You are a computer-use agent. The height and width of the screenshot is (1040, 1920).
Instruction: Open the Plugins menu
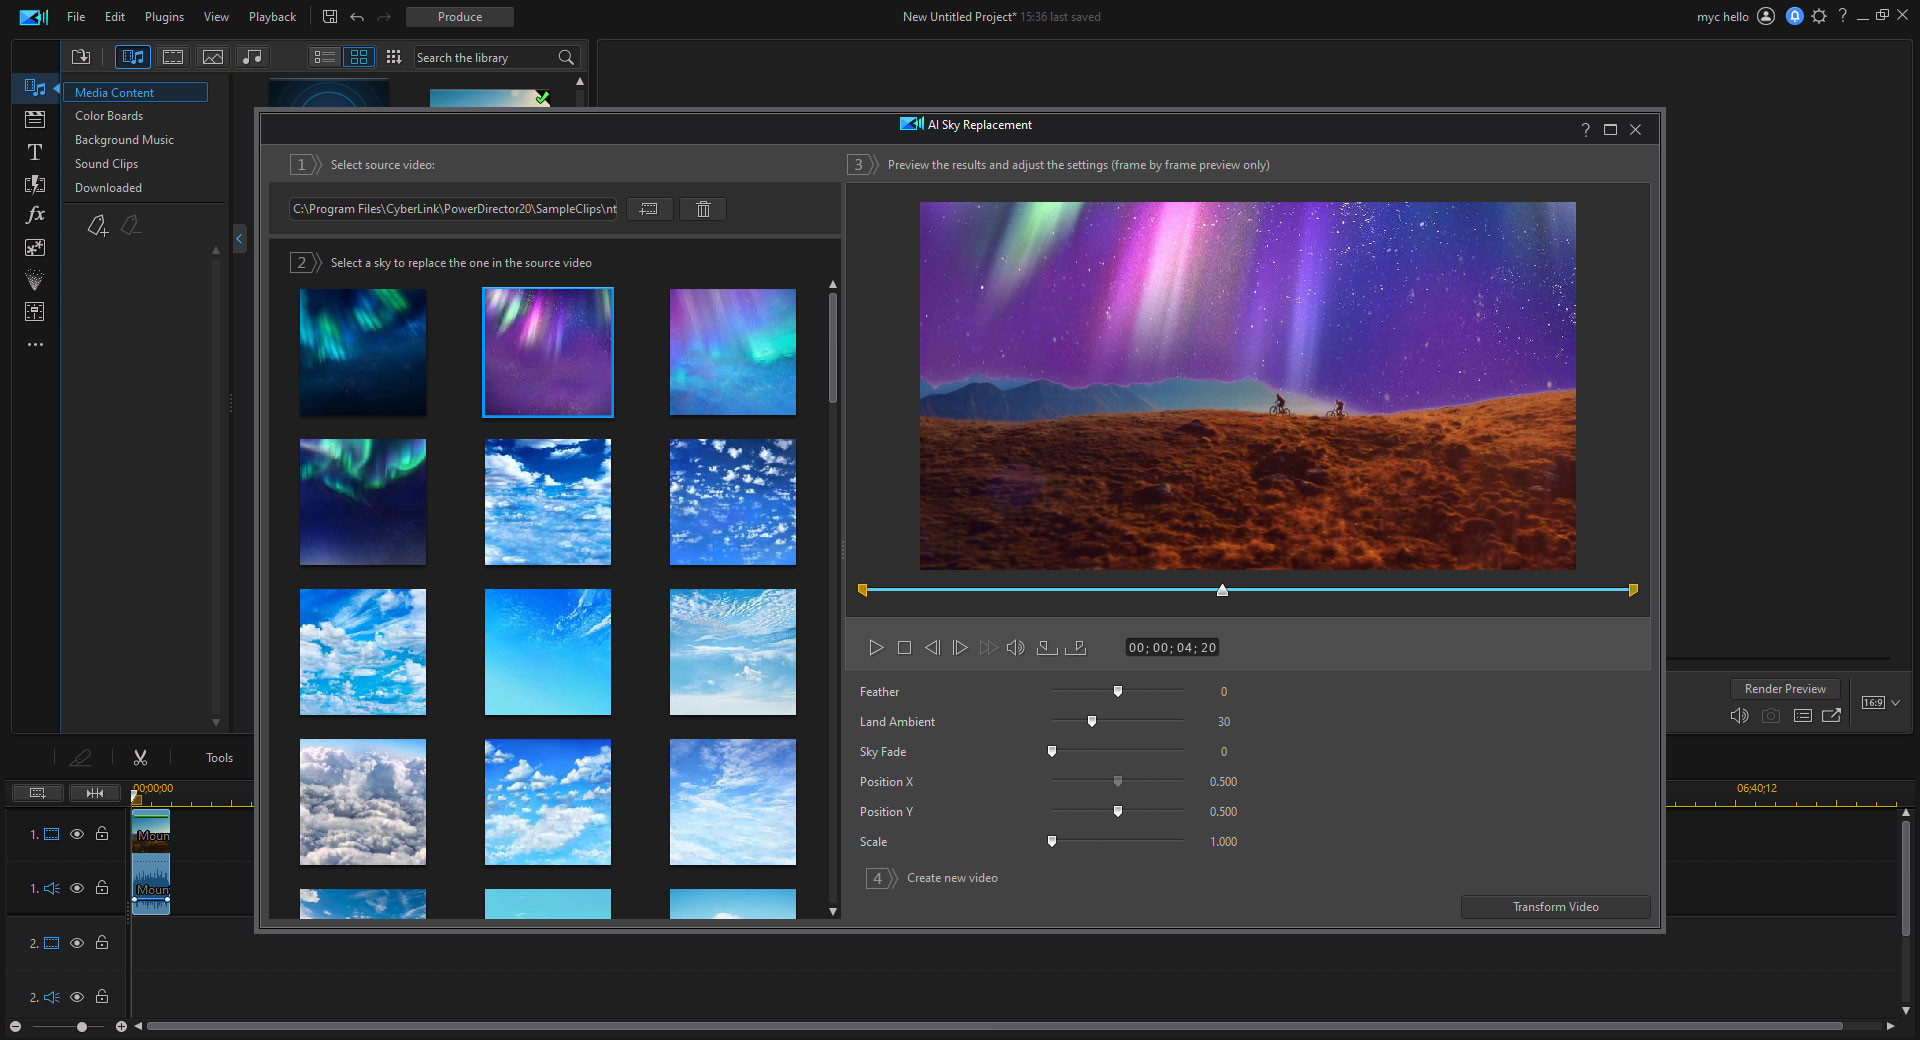coord(163,16)
